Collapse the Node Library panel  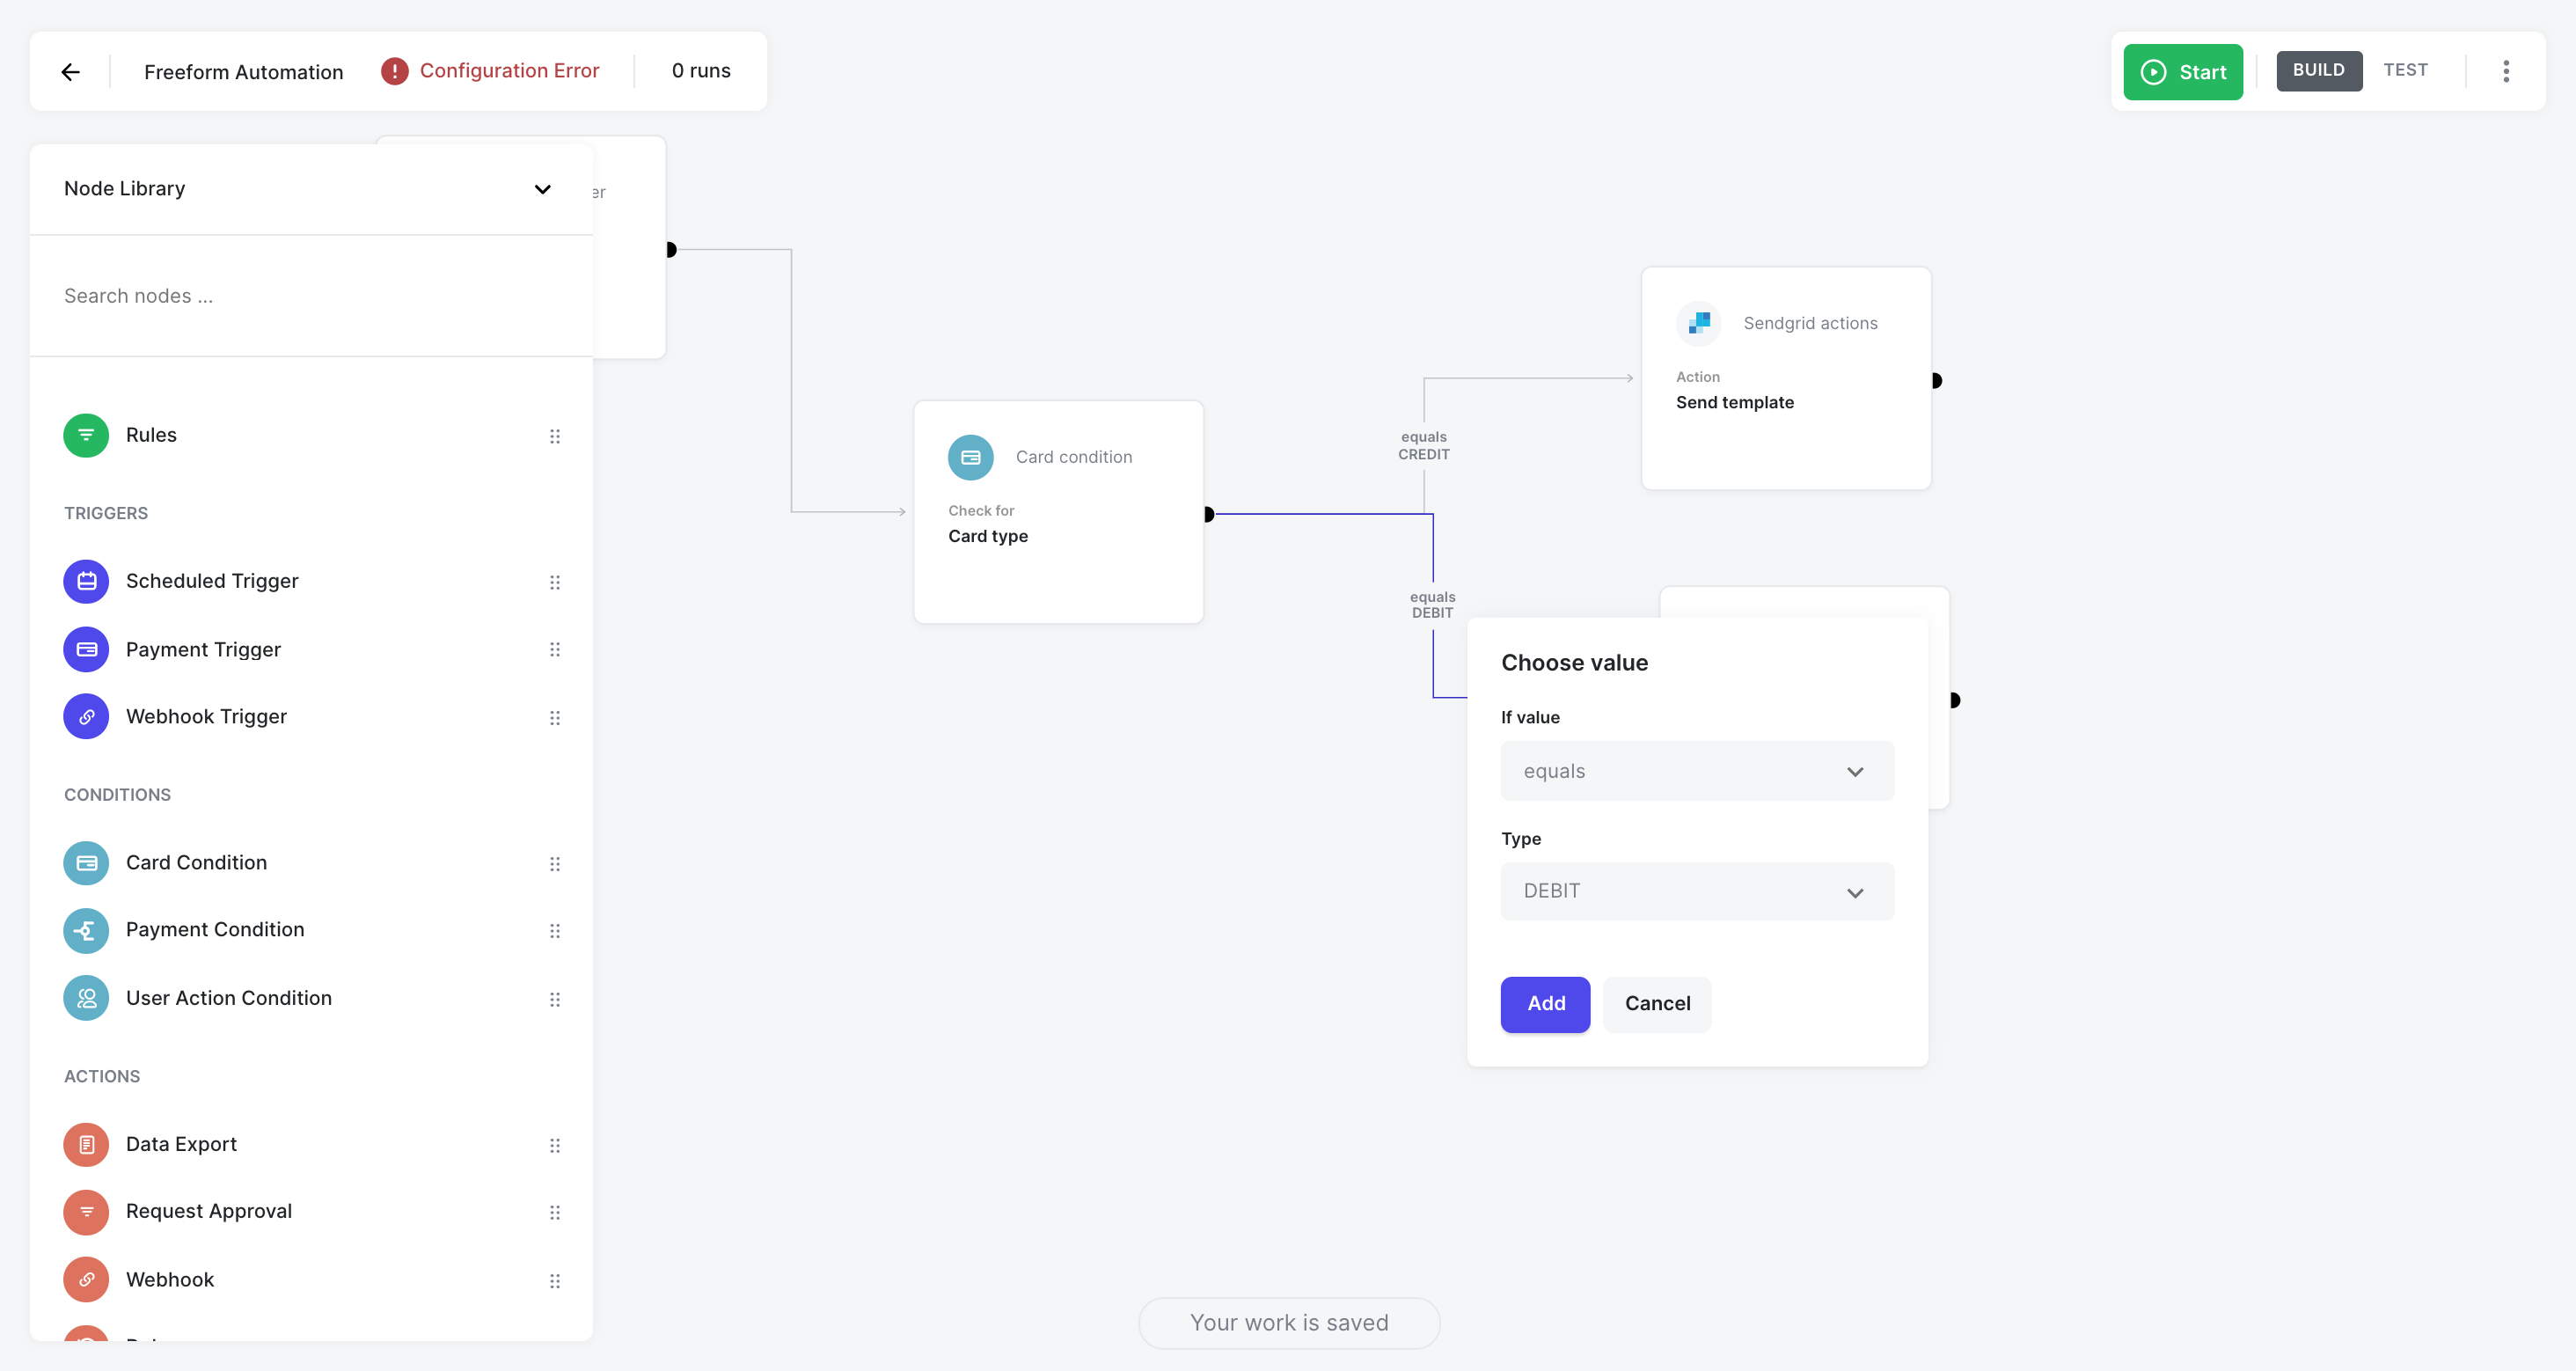tap(542, 189)
